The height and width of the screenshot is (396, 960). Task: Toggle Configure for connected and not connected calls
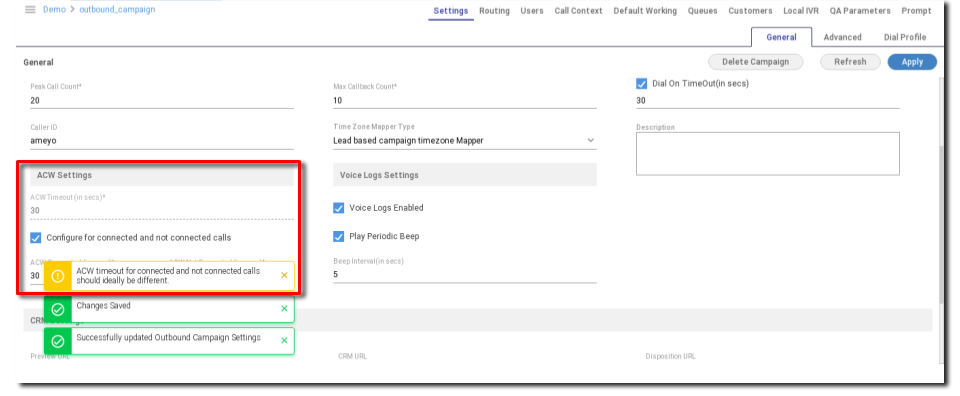[x=36, y=237]
